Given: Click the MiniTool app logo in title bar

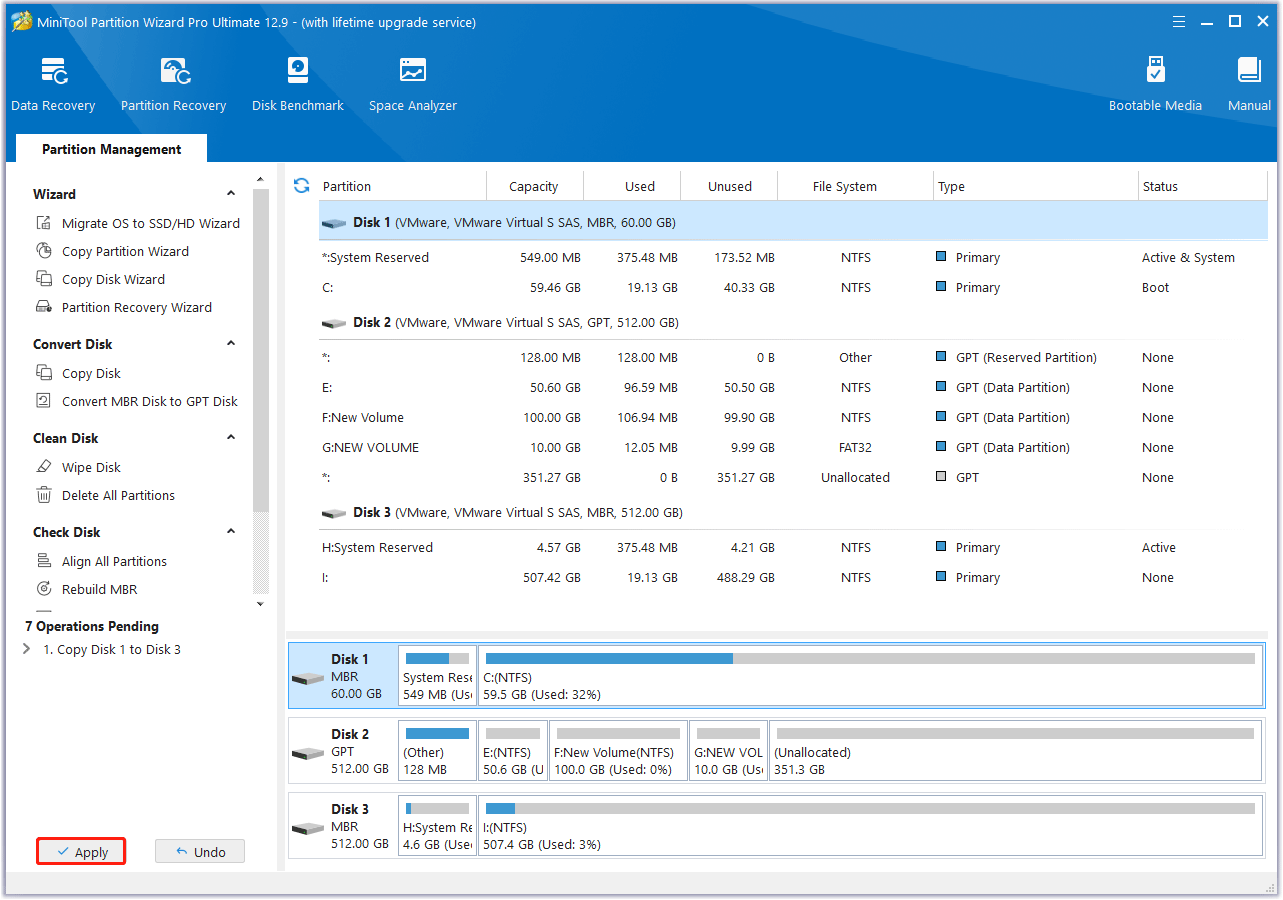Looking at the screenshot, I should pos(21,21).
